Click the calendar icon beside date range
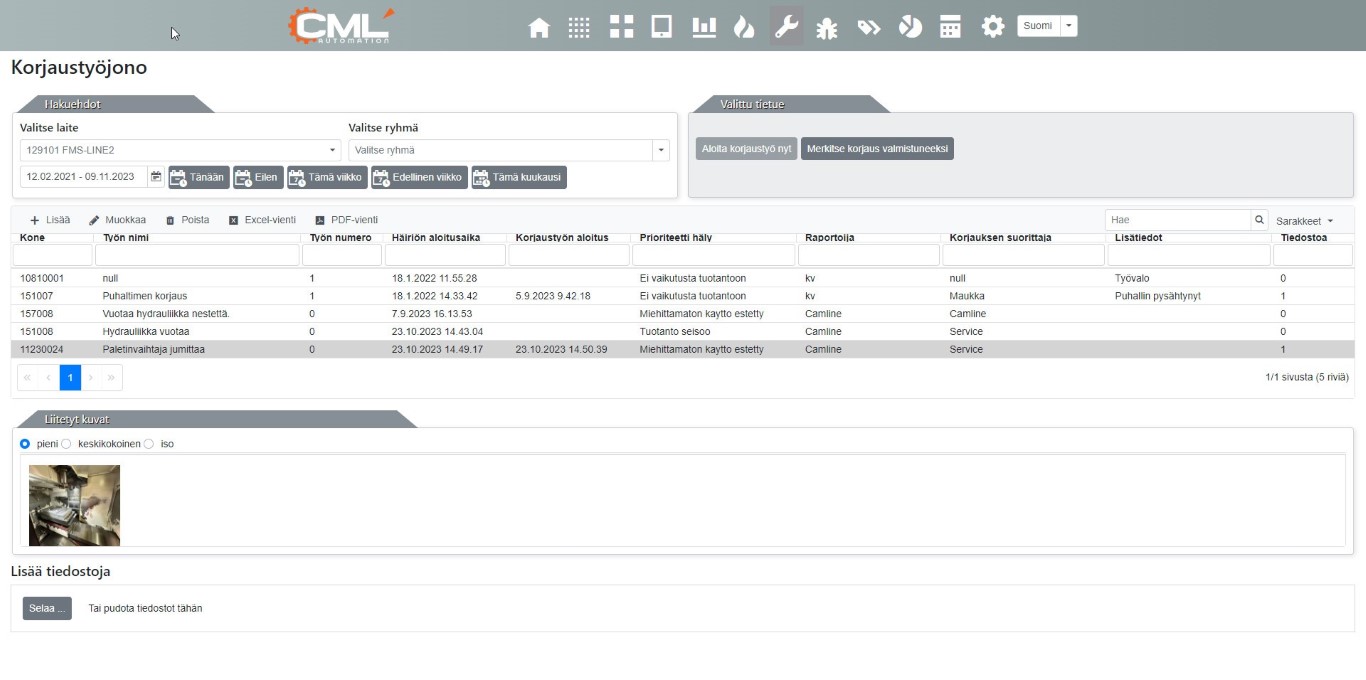This screenshot has height=680, width=1366. click(x=156, y=177)
